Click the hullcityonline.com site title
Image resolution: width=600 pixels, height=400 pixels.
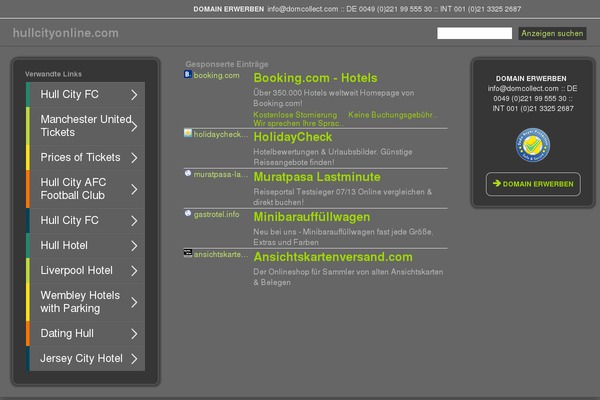66,33
